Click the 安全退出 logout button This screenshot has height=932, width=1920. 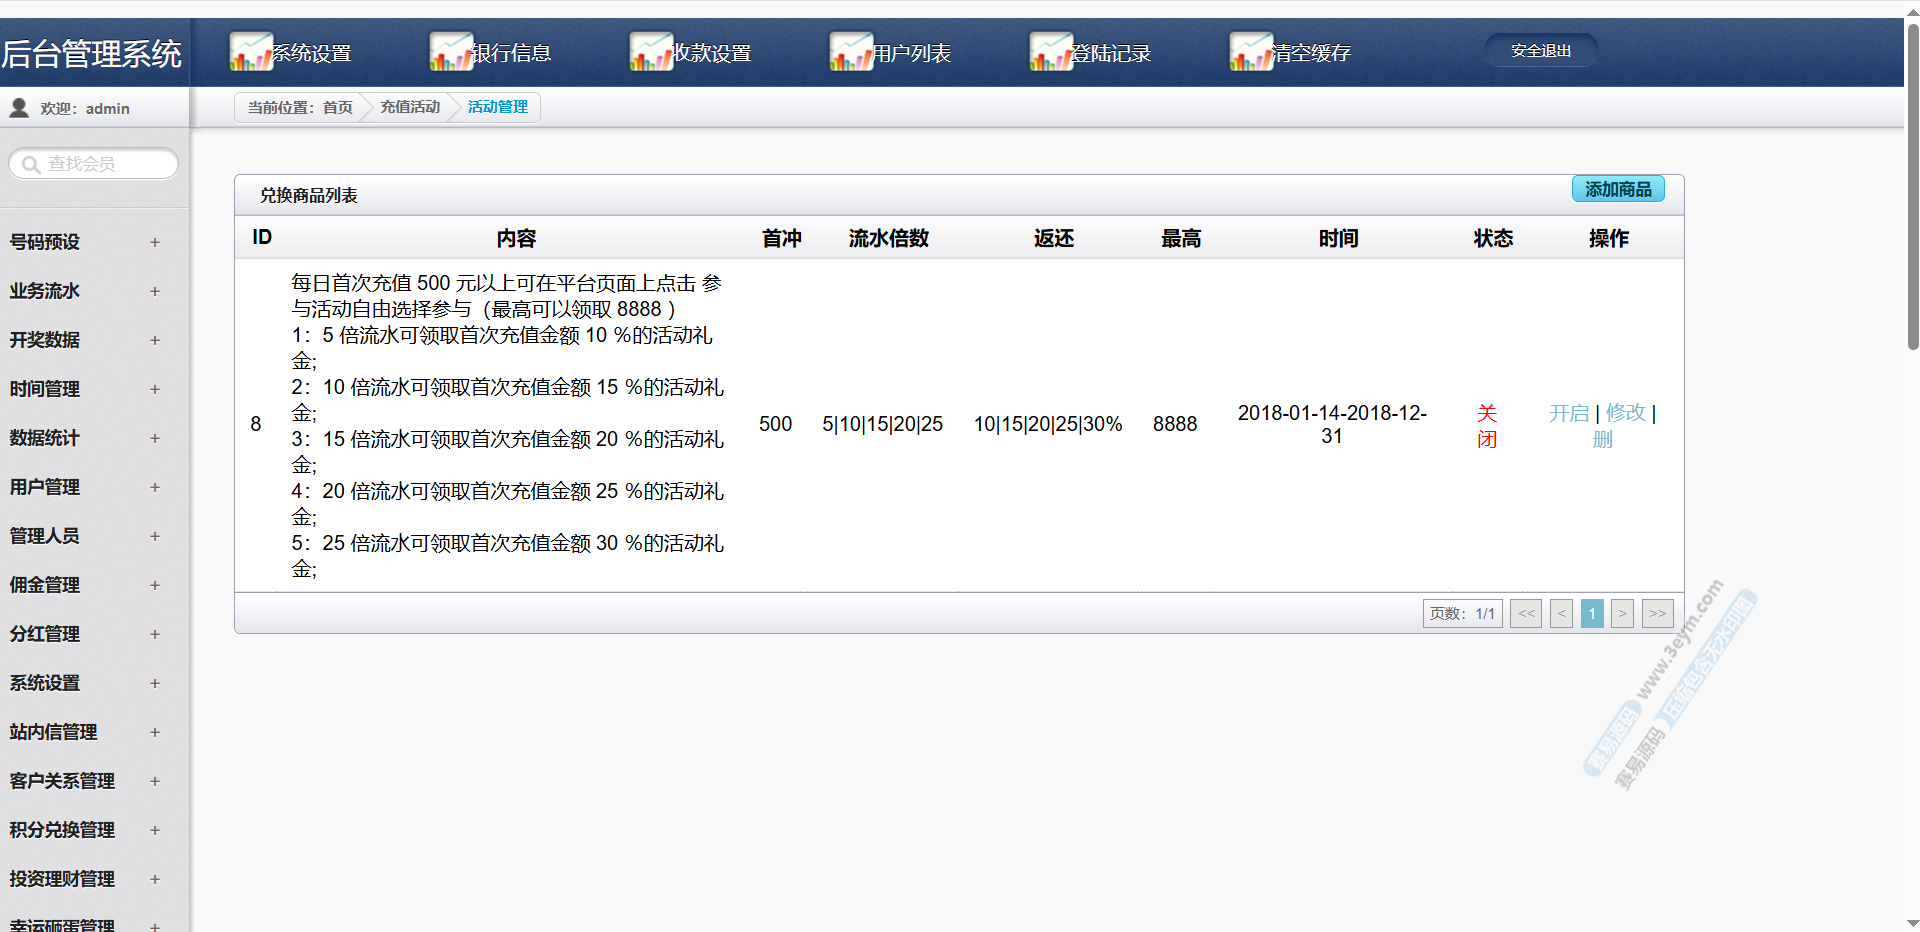(x=1540, y=50)
